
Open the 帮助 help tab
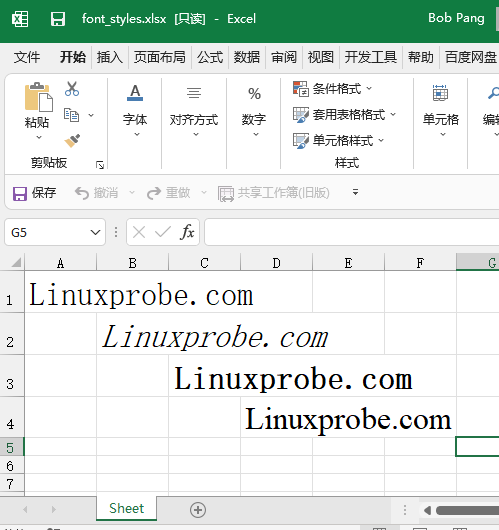[421, 57]
